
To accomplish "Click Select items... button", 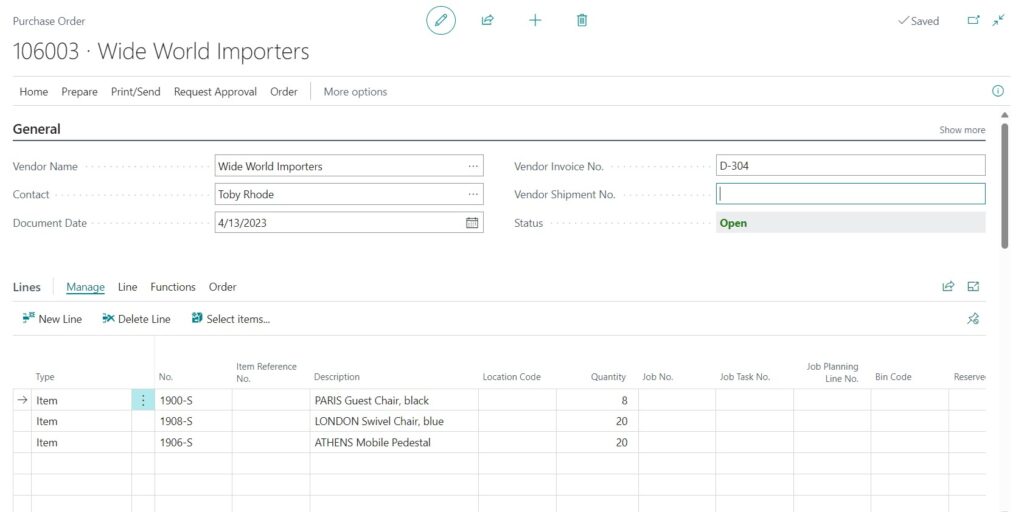I will (x=231, y=319).
